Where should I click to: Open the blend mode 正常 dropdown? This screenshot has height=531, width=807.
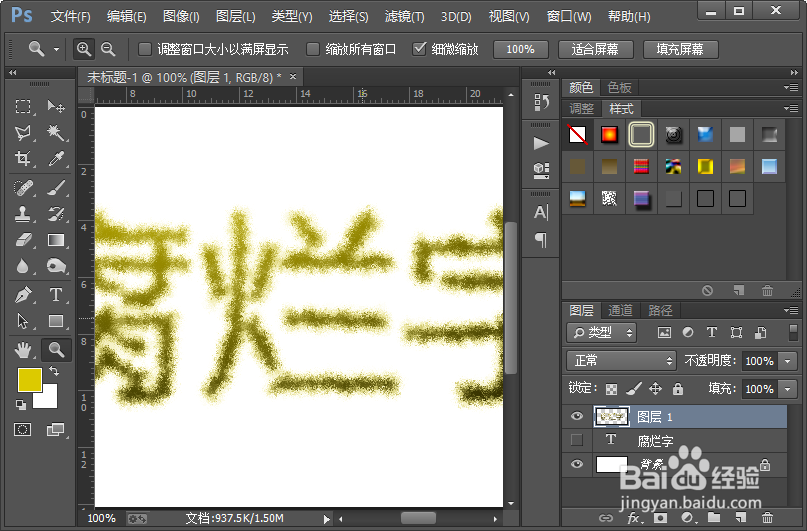[x=621, y=361]
